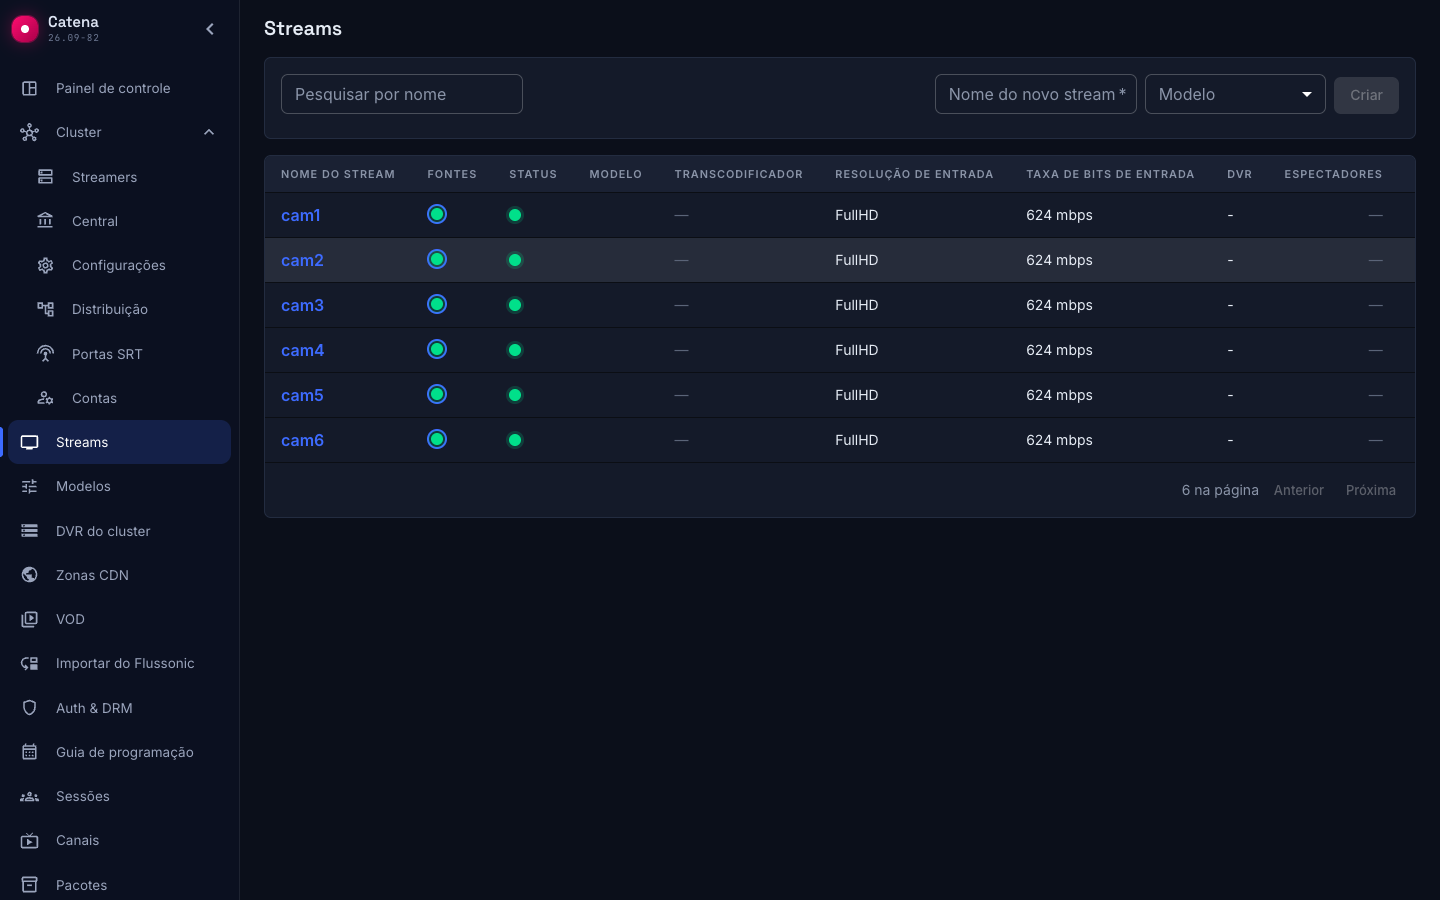Open Configurações gear icon
Image resolution: width=1440 pixels, height=900 pixels.
click(x=46, y=265)
